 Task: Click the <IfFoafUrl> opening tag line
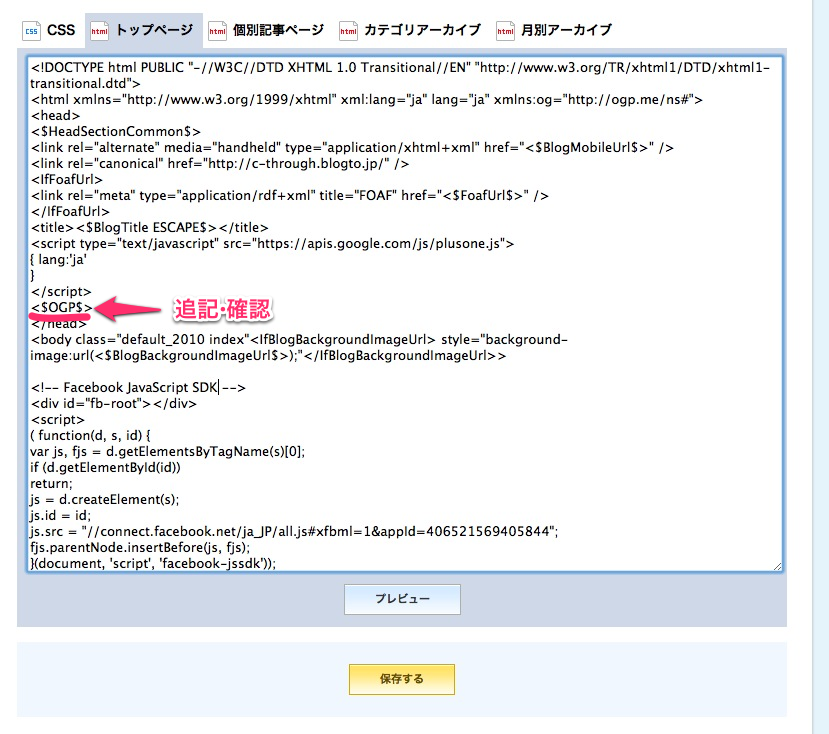(66, 179)
